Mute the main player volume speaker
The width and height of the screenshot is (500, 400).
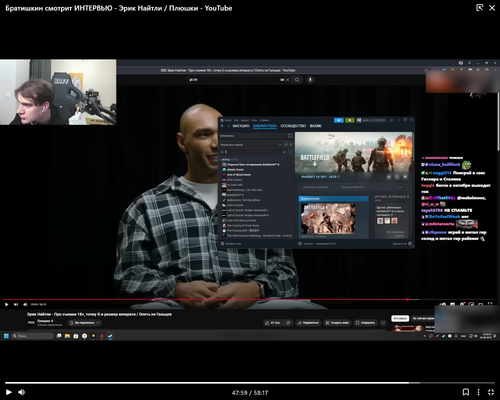click(22, 392)
